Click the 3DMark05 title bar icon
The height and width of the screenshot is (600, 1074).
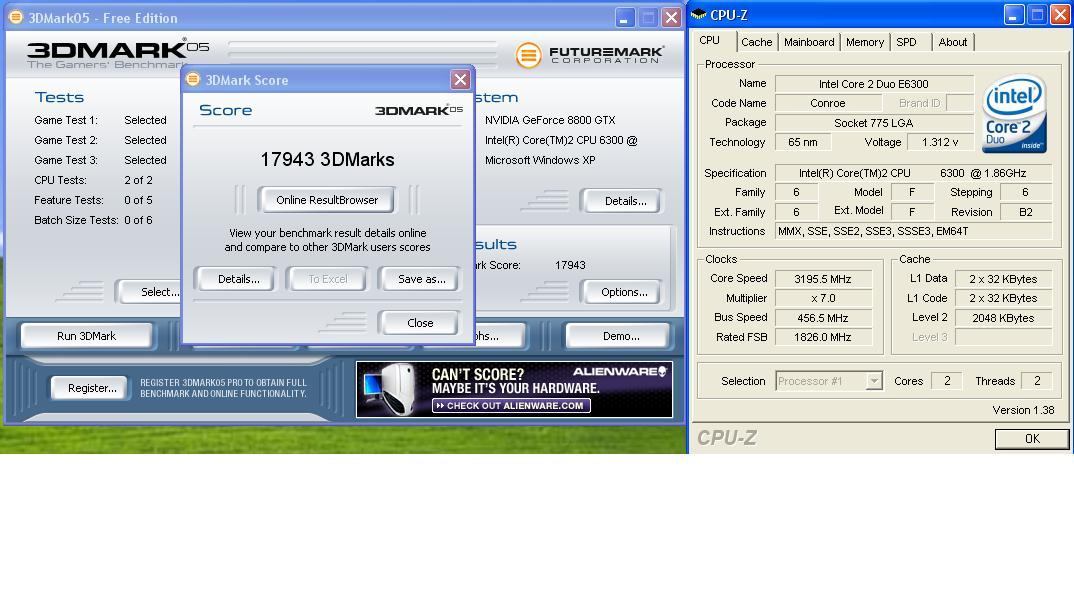click(x=15, y=17)
